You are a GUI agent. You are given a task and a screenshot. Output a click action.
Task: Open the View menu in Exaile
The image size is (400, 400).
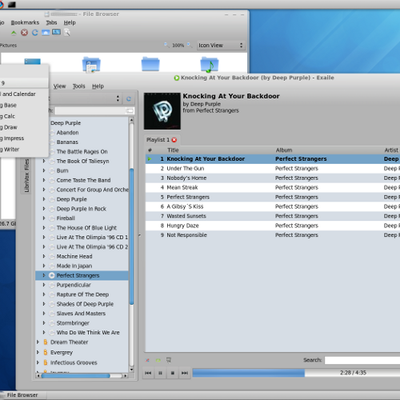point(59,86)
